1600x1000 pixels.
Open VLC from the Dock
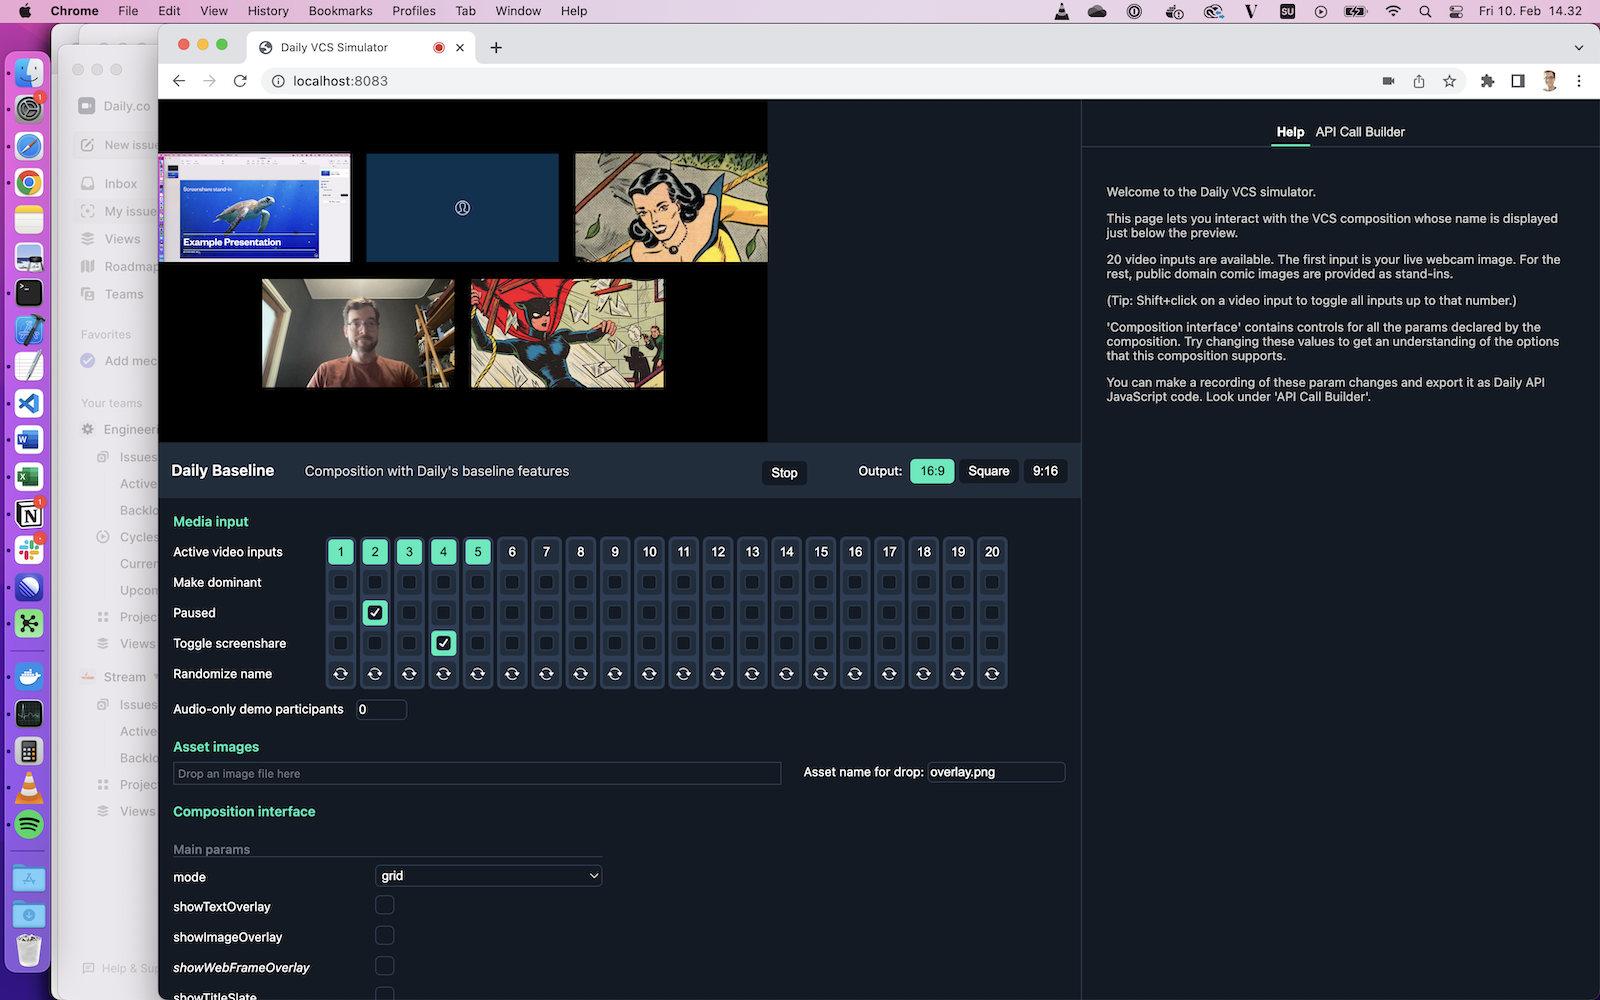coord(29,788)
